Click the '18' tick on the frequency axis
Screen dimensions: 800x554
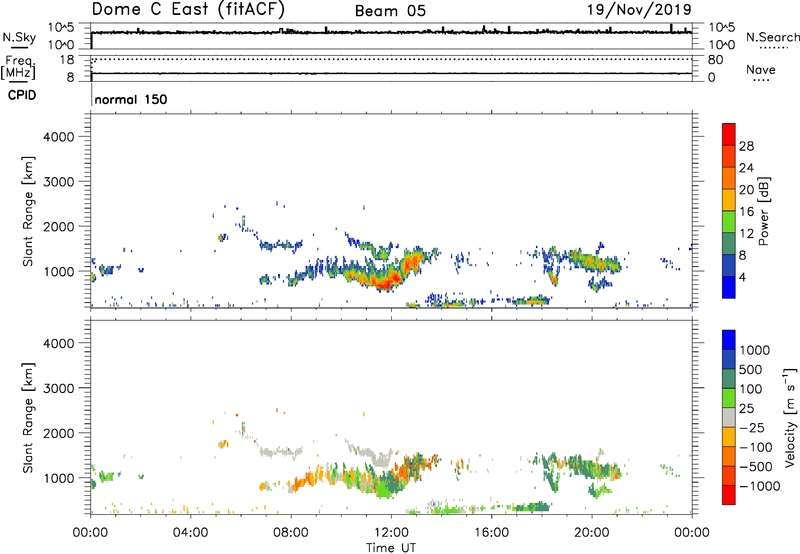[x=67, y=60]
